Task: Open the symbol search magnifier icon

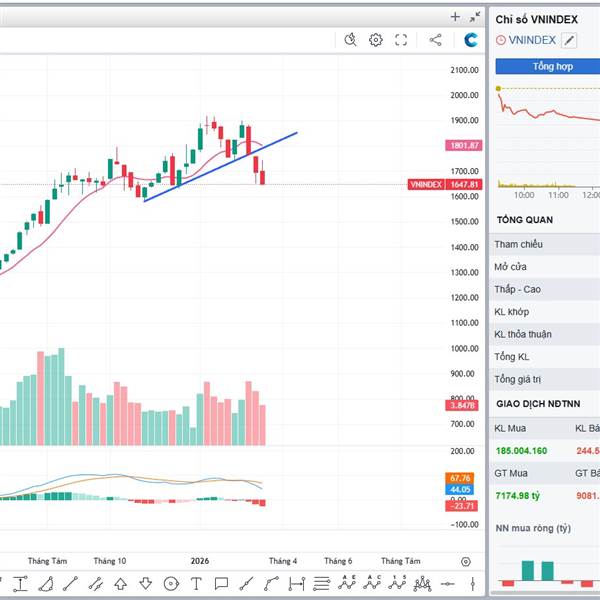Action: [x=350, y=40]
